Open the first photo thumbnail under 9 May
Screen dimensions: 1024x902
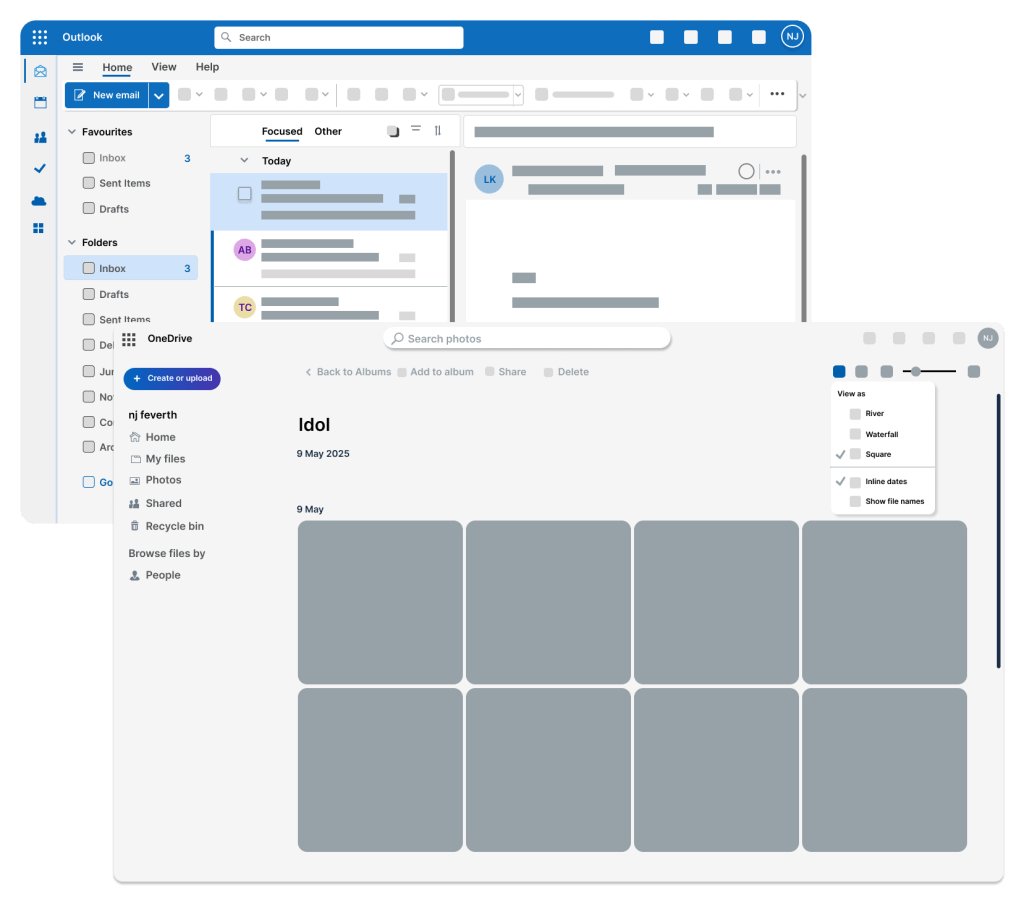[380, 602]
